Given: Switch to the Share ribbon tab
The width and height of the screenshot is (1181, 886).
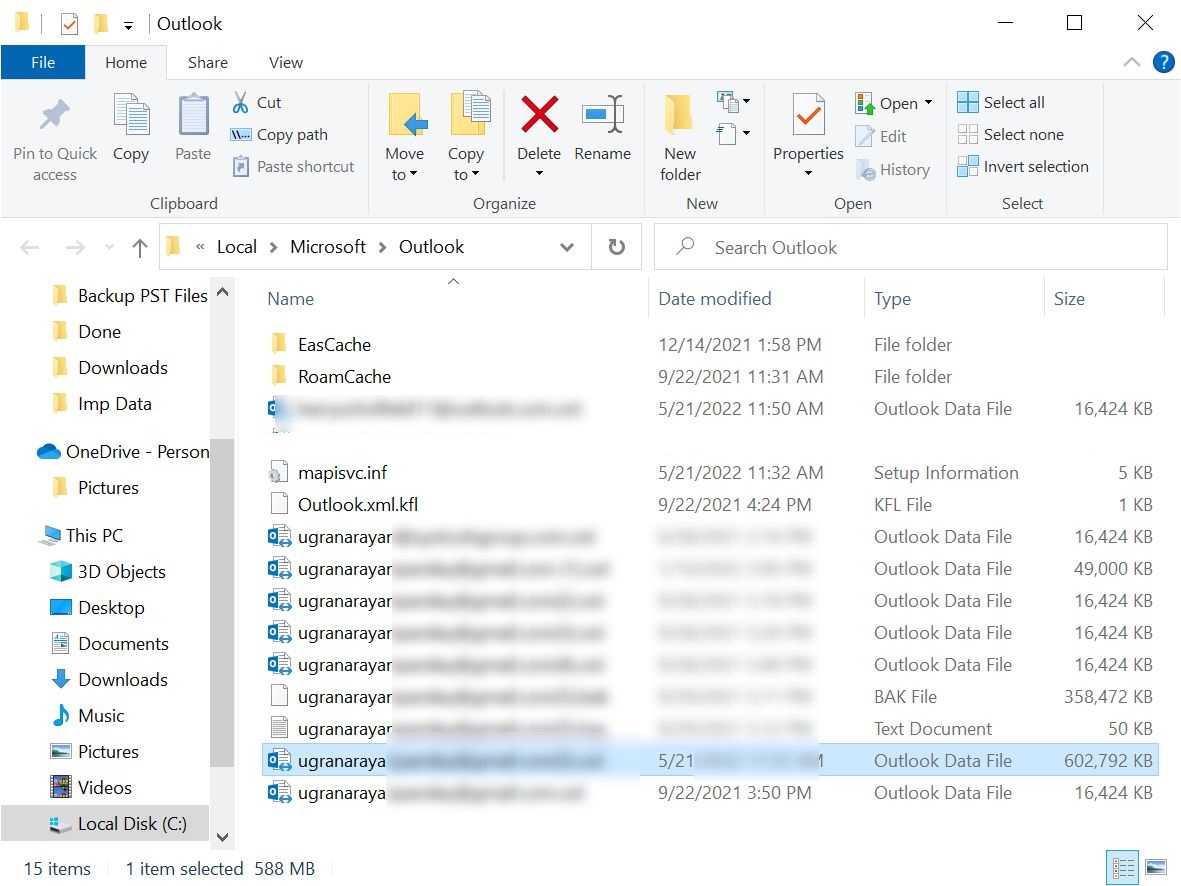Looking at the screenshot, I should (x=208, y=63).
